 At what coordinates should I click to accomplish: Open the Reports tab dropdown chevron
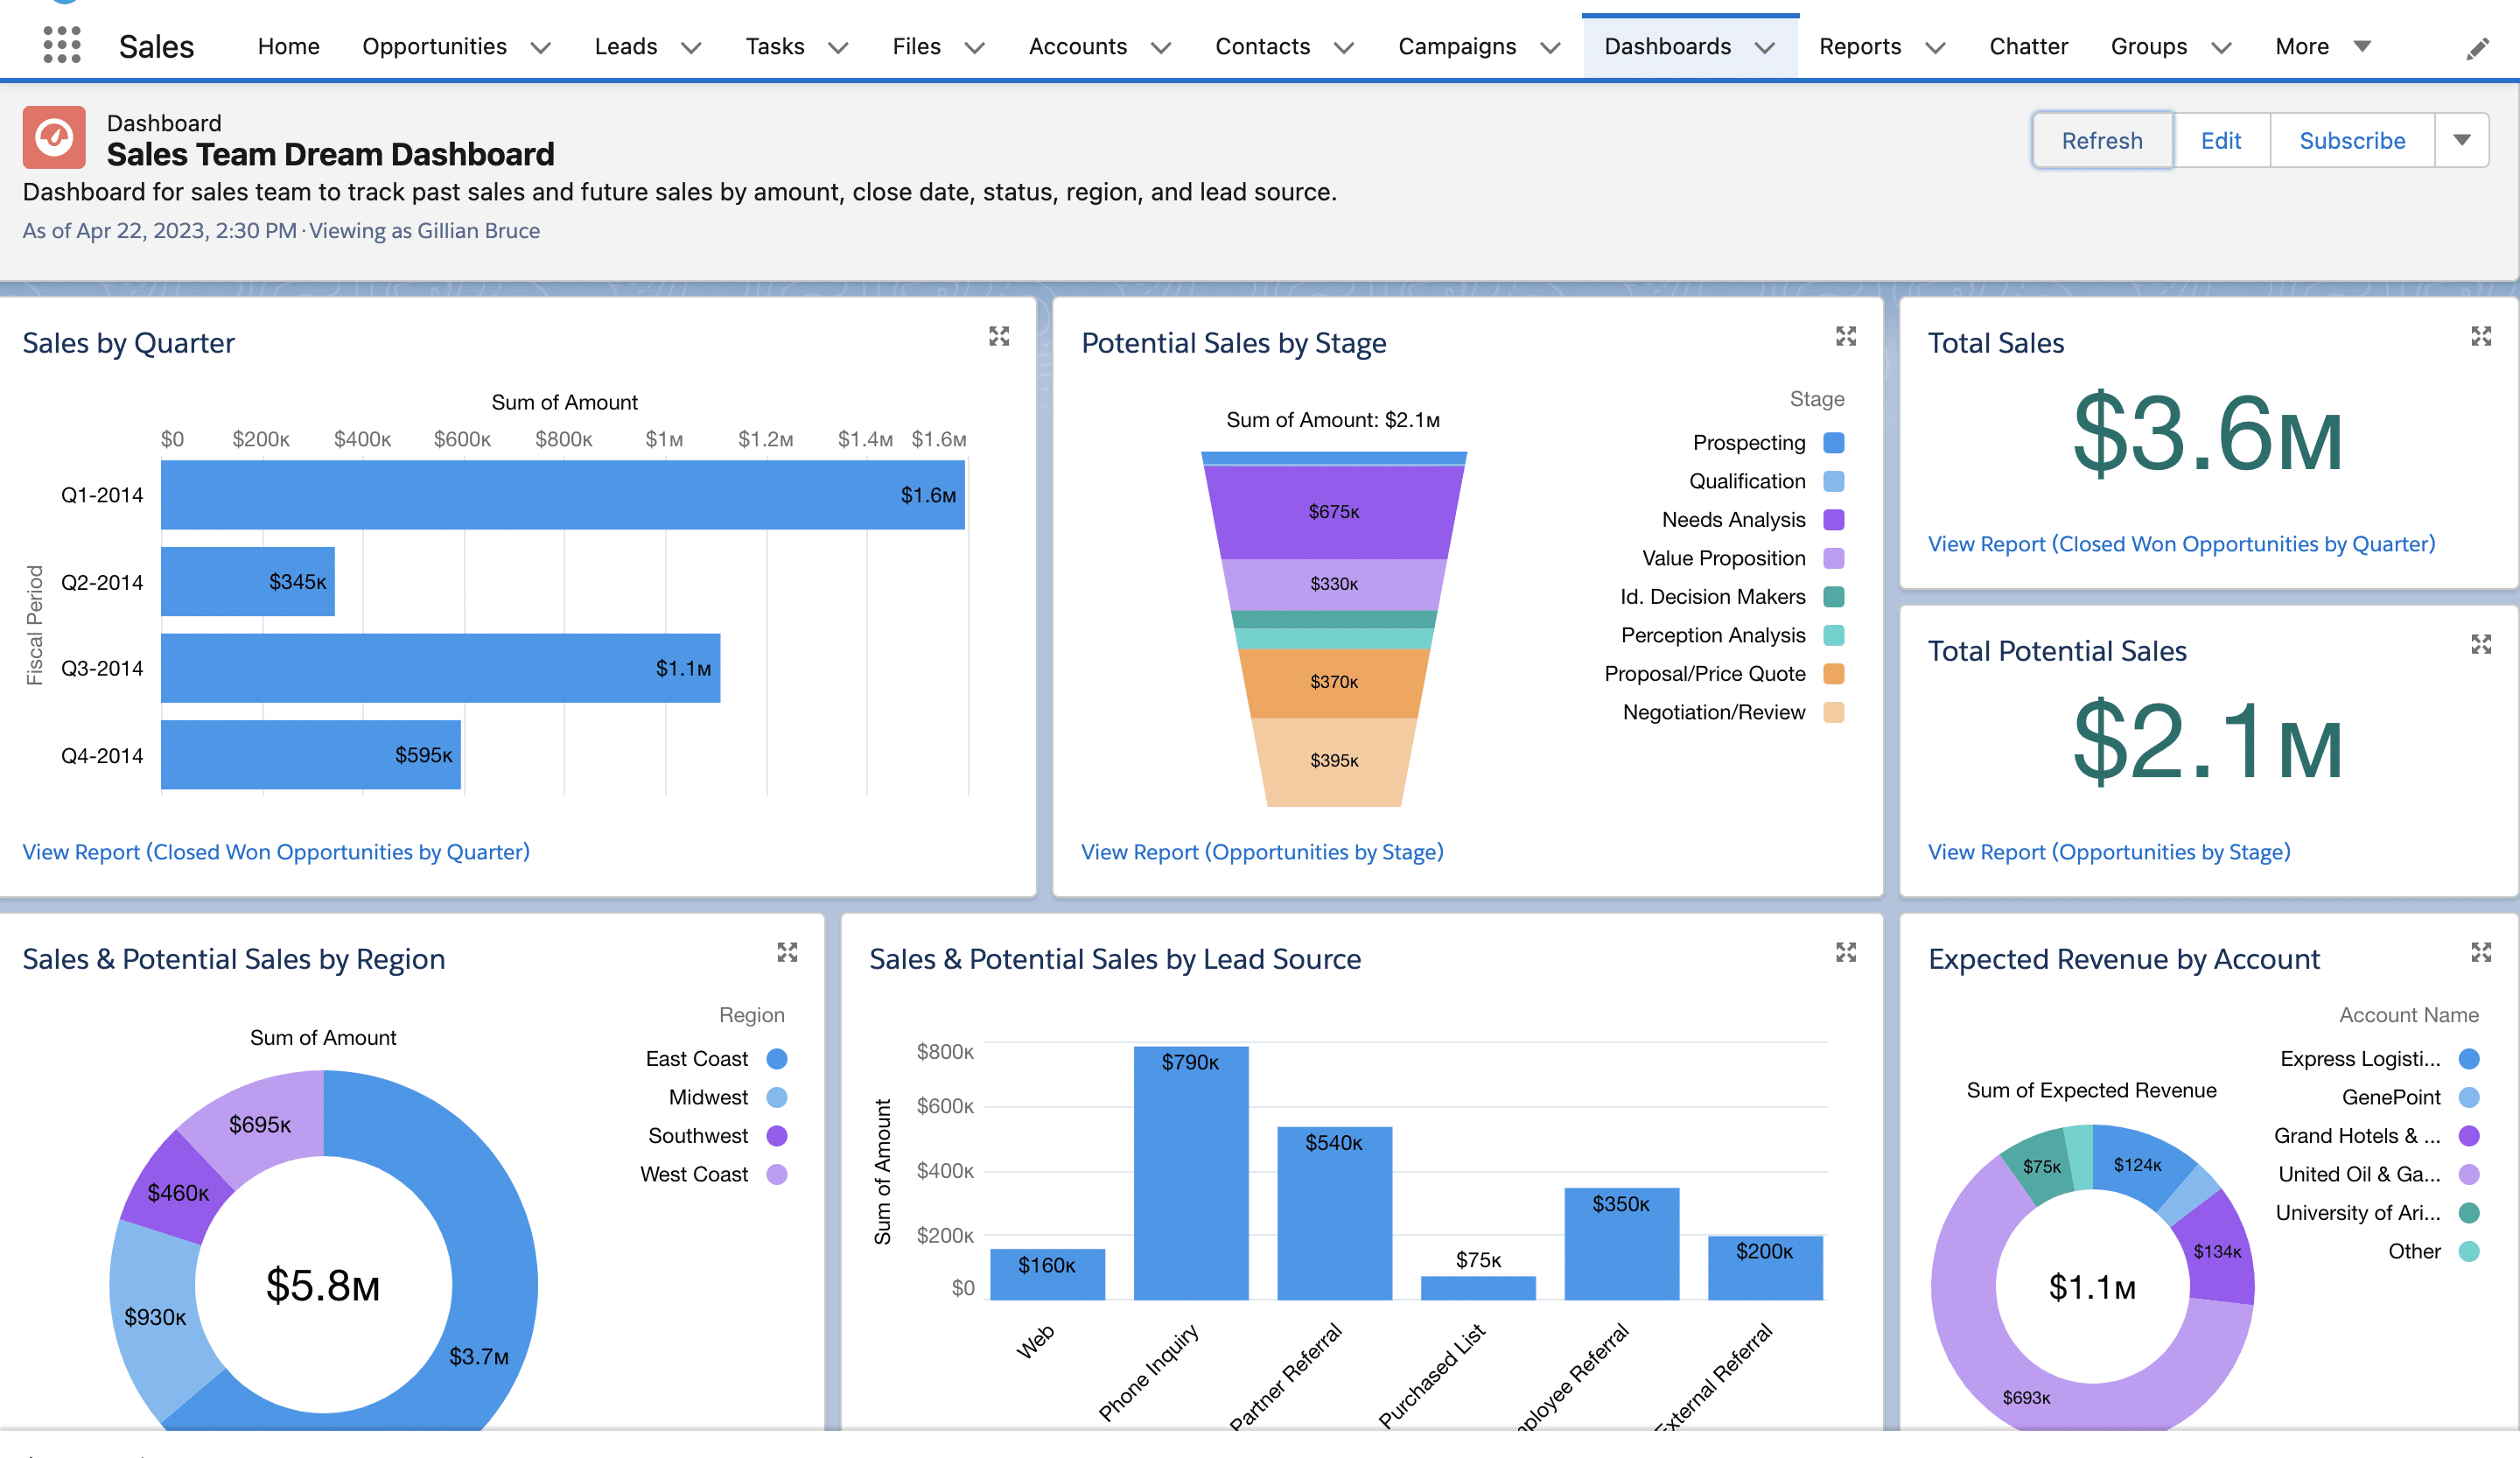[1935, 47]
